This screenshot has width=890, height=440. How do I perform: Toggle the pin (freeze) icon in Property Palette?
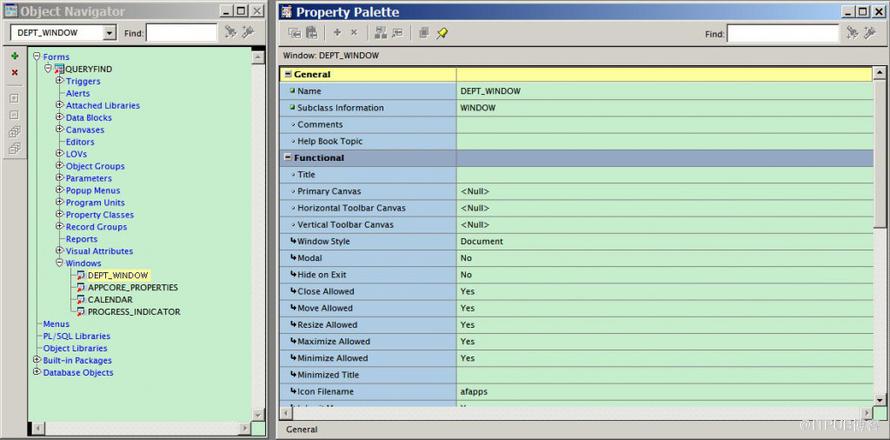pyautogui.click(x=442, y=33)
